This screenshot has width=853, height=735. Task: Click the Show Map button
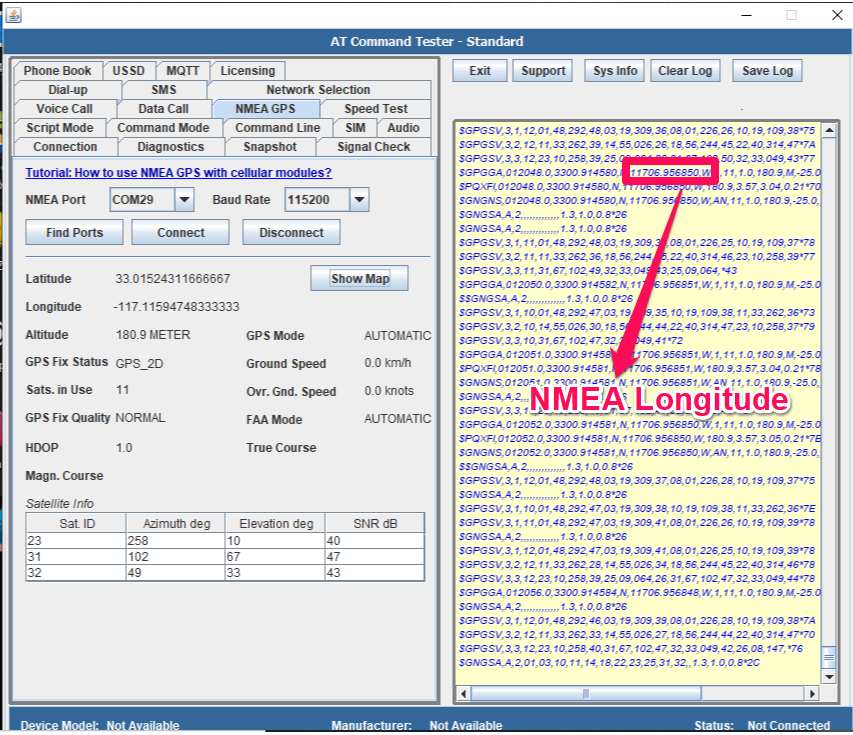pyautogui.click(x=360, y=279)
